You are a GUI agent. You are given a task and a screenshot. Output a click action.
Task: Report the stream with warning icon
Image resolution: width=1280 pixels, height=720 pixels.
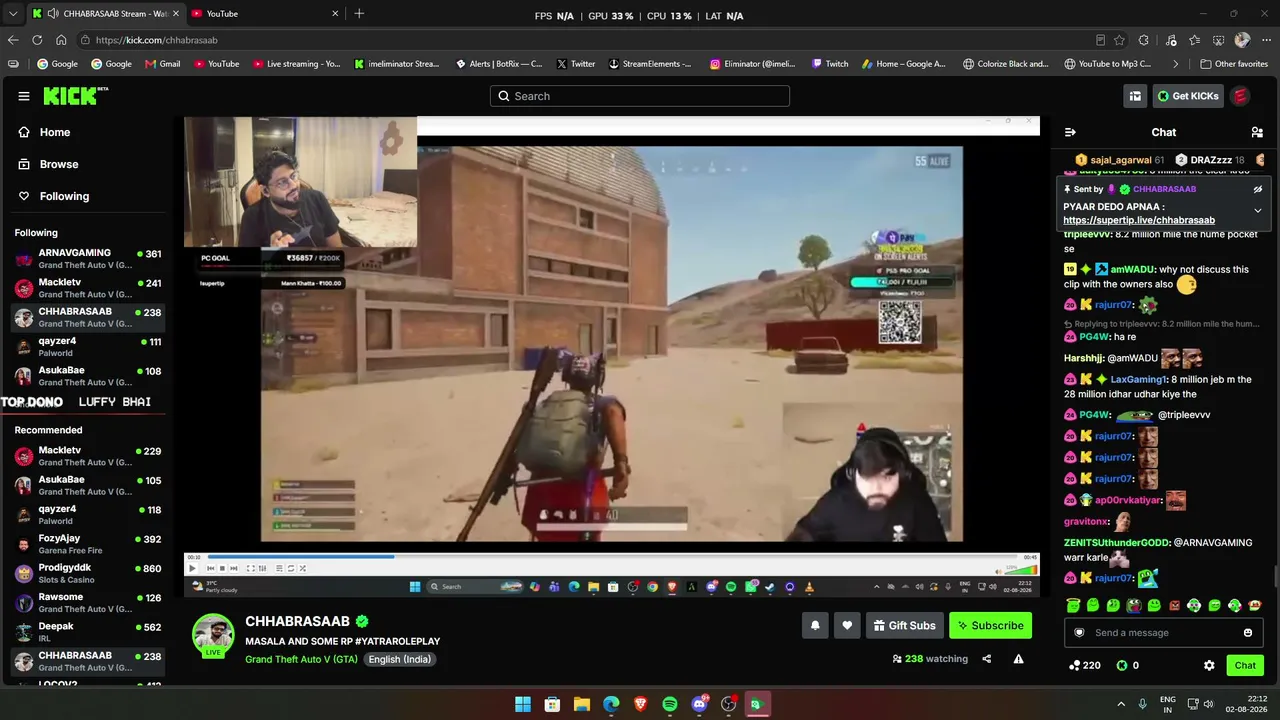click(1018, 659)
